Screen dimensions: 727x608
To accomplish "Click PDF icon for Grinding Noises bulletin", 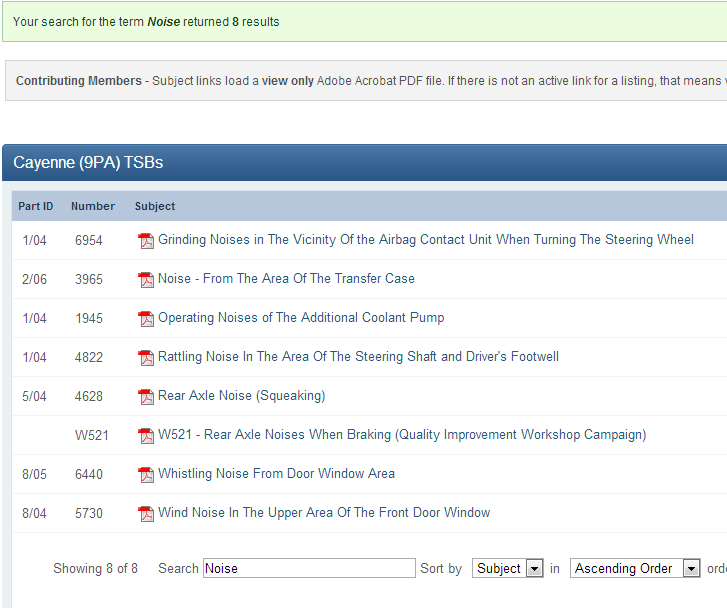I will tap(146, 241).
